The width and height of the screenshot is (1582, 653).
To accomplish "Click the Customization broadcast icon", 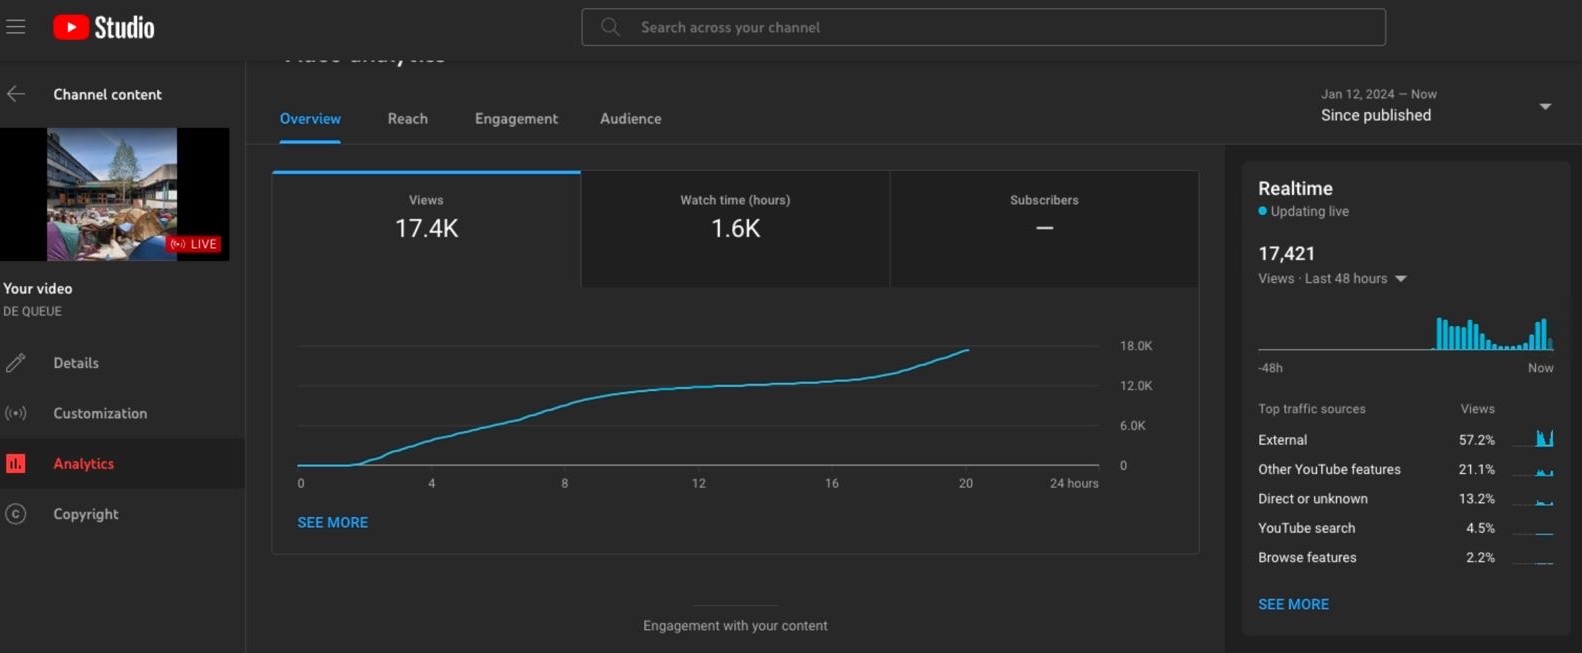I will tap(16, 413).
